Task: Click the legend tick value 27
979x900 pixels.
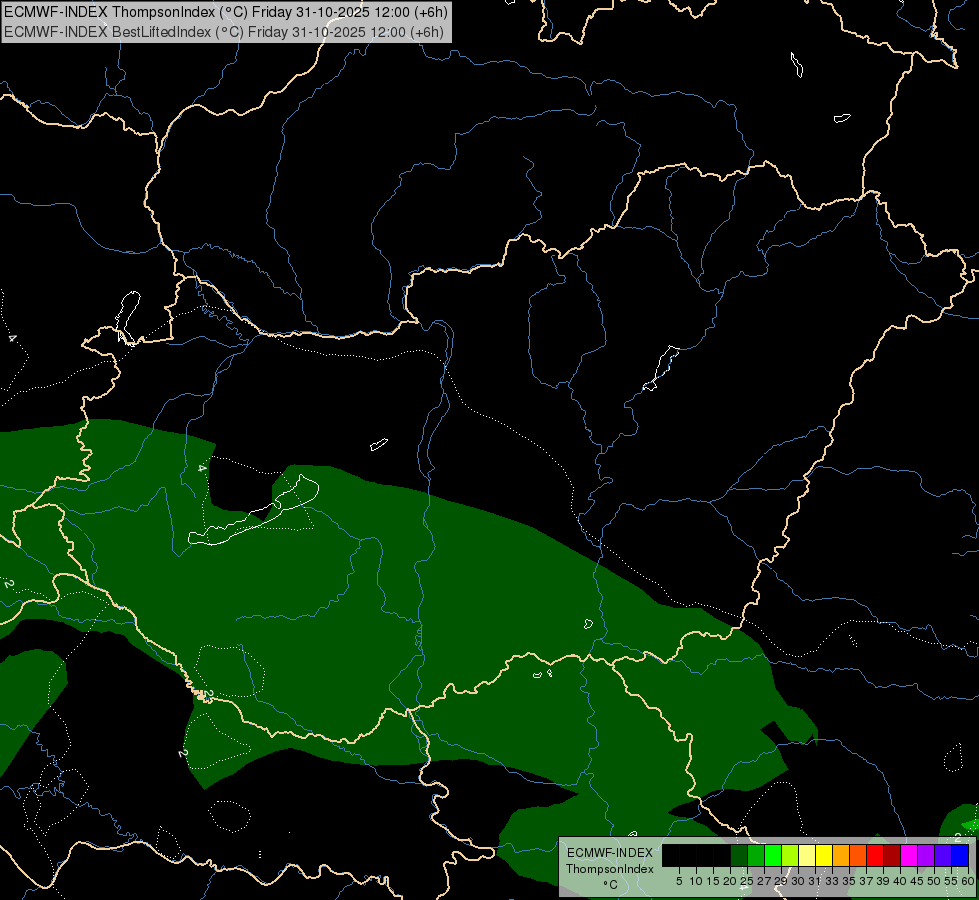Action: pos(764,881)
